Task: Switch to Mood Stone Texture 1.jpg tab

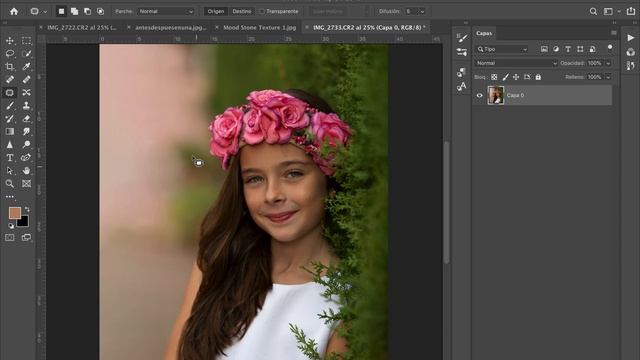Action: [x=260, y=27]
